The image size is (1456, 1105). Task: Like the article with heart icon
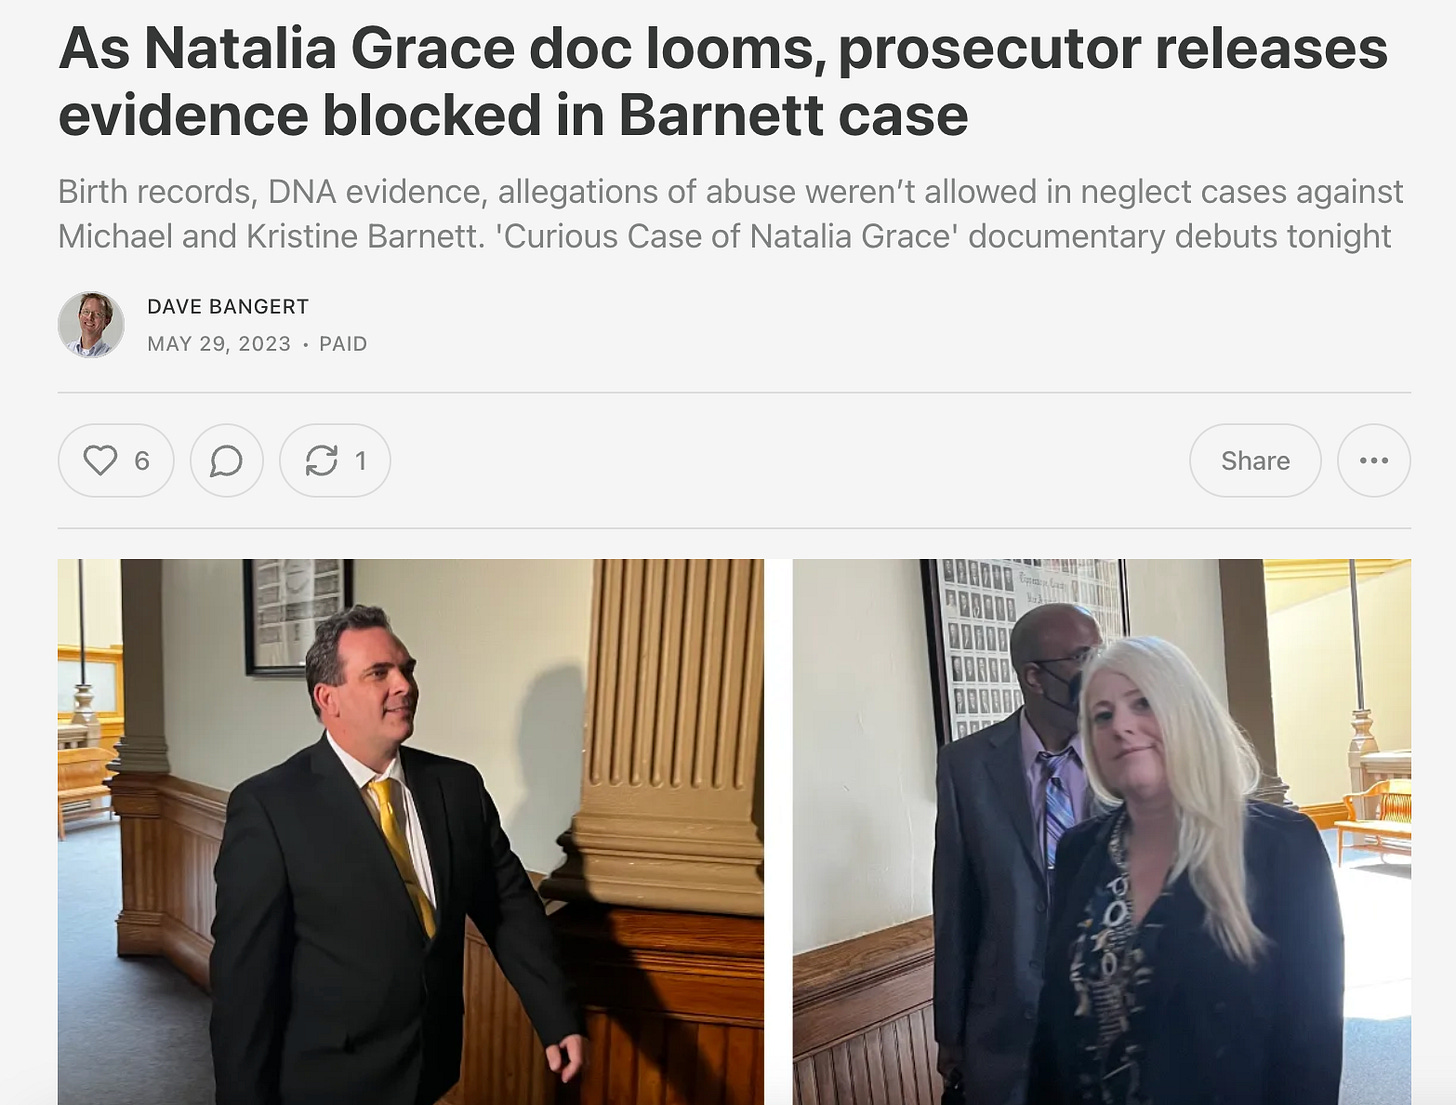pos(116,460)
